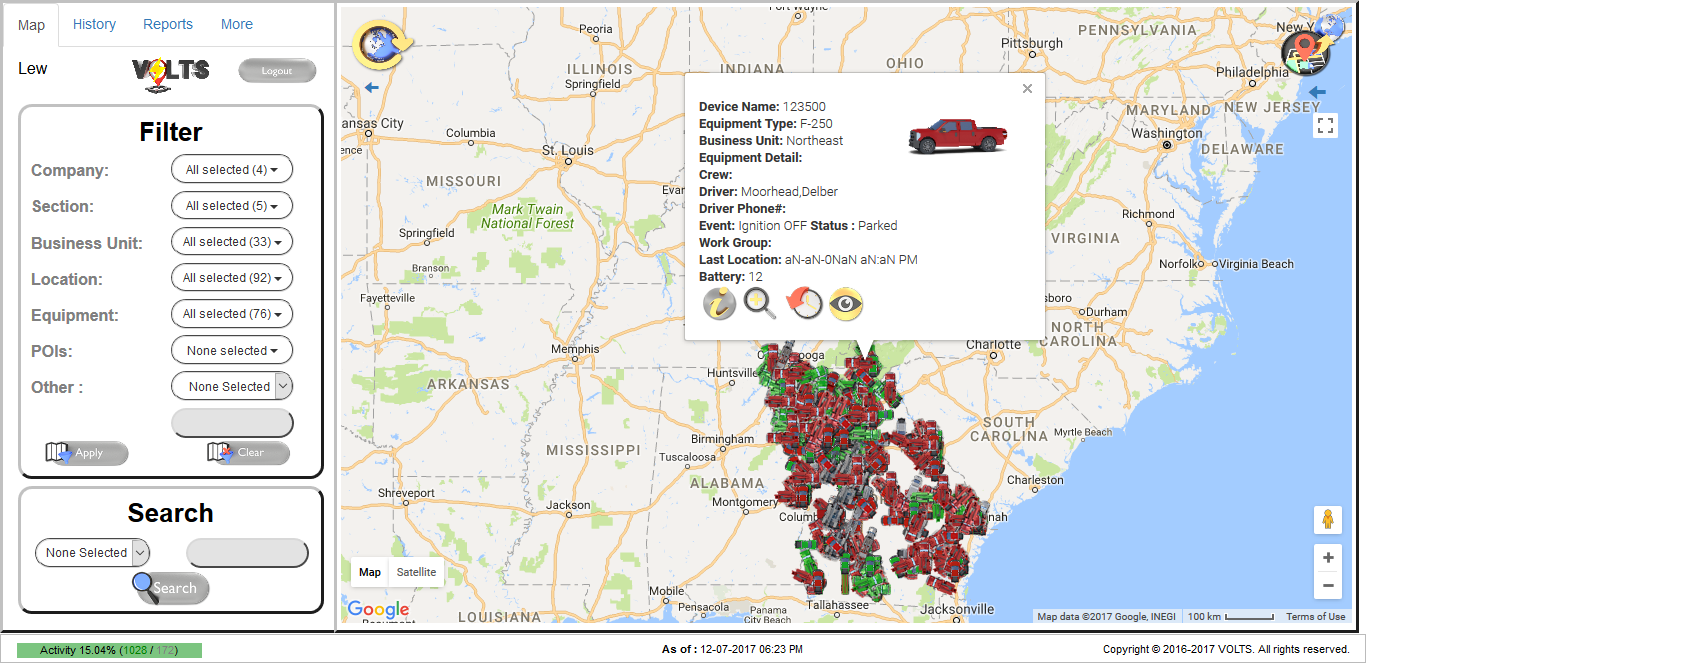Click the Activity progress bar
Screen dimensions: 1700x666
coord(109,650)
